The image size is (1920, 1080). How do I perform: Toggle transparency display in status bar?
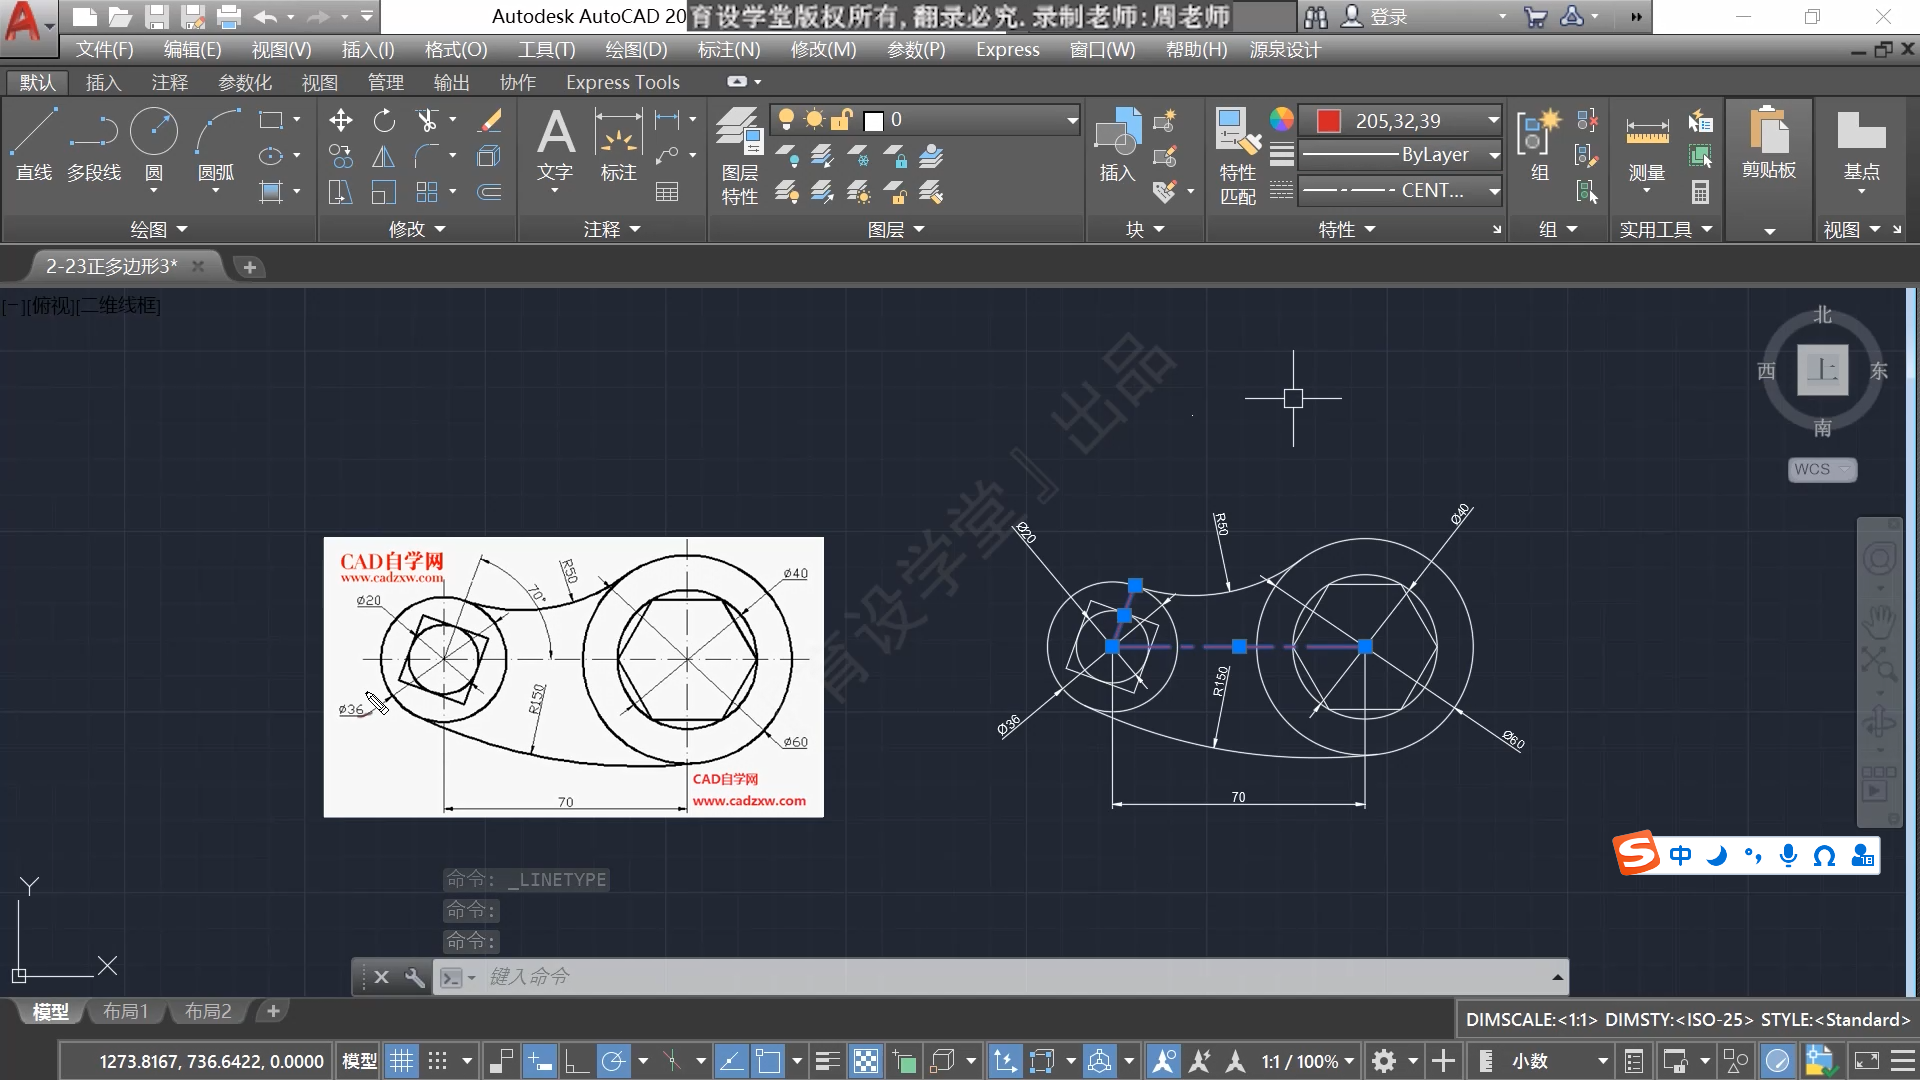pyautogui.click(x=866, y=1061)
